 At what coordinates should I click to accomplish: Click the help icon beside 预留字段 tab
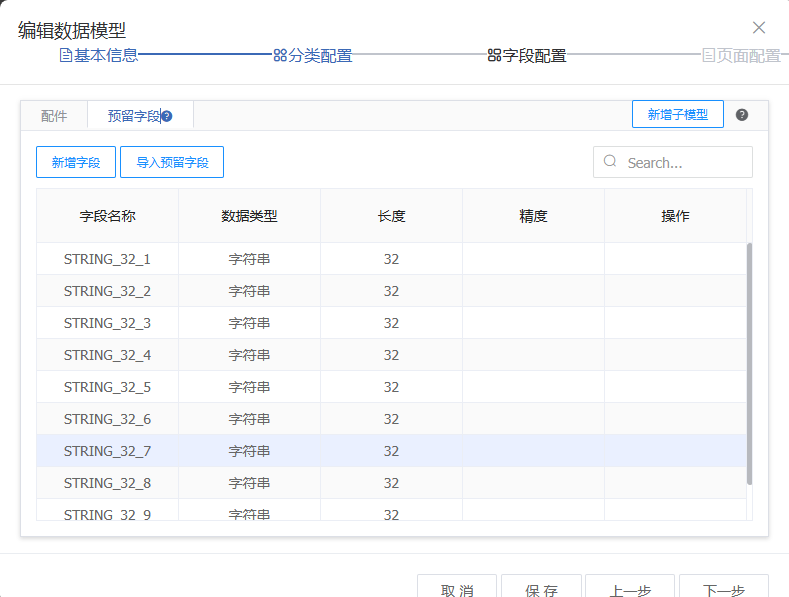167,116
